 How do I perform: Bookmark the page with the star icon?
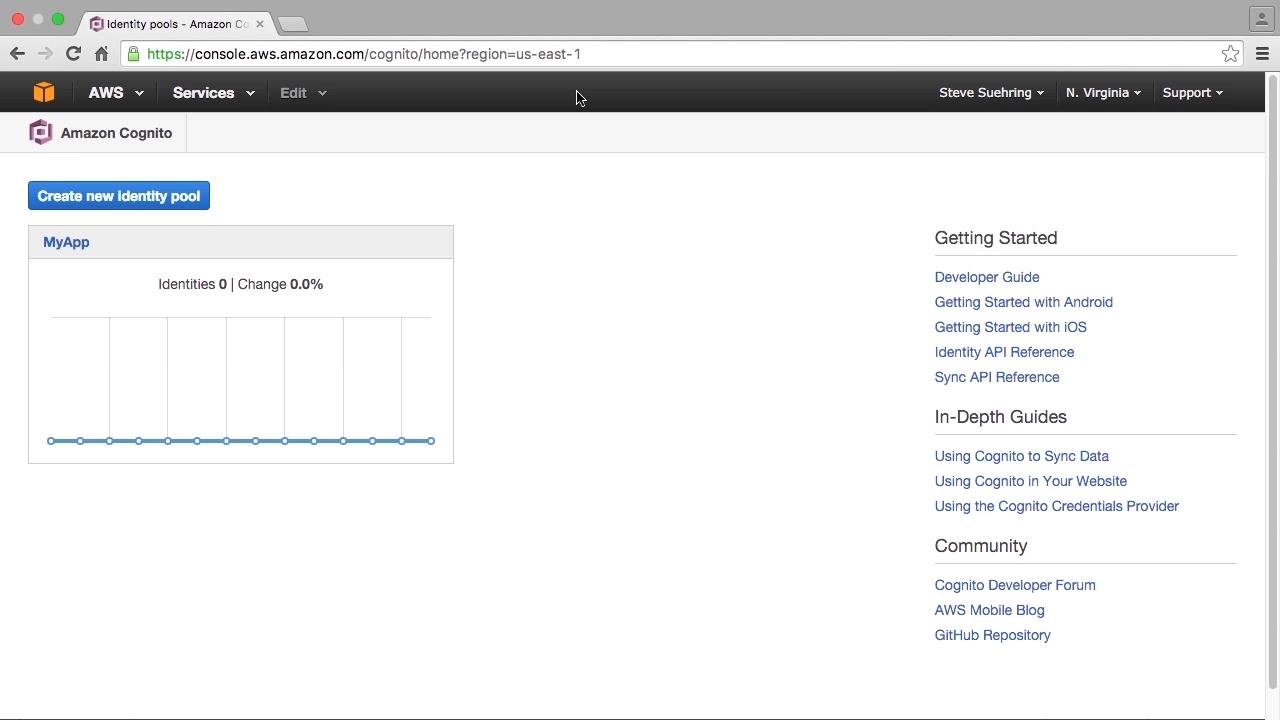[x=1230, y=54]
